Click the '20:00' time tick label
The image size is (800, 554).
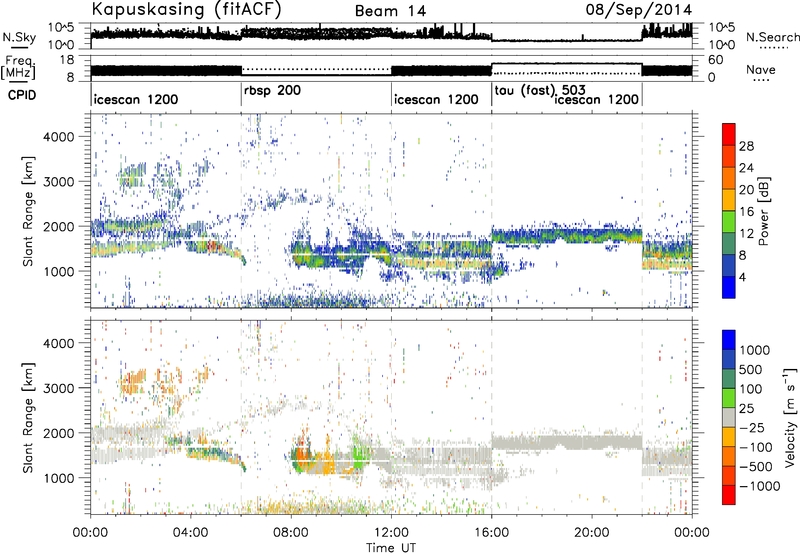[592, 533]
